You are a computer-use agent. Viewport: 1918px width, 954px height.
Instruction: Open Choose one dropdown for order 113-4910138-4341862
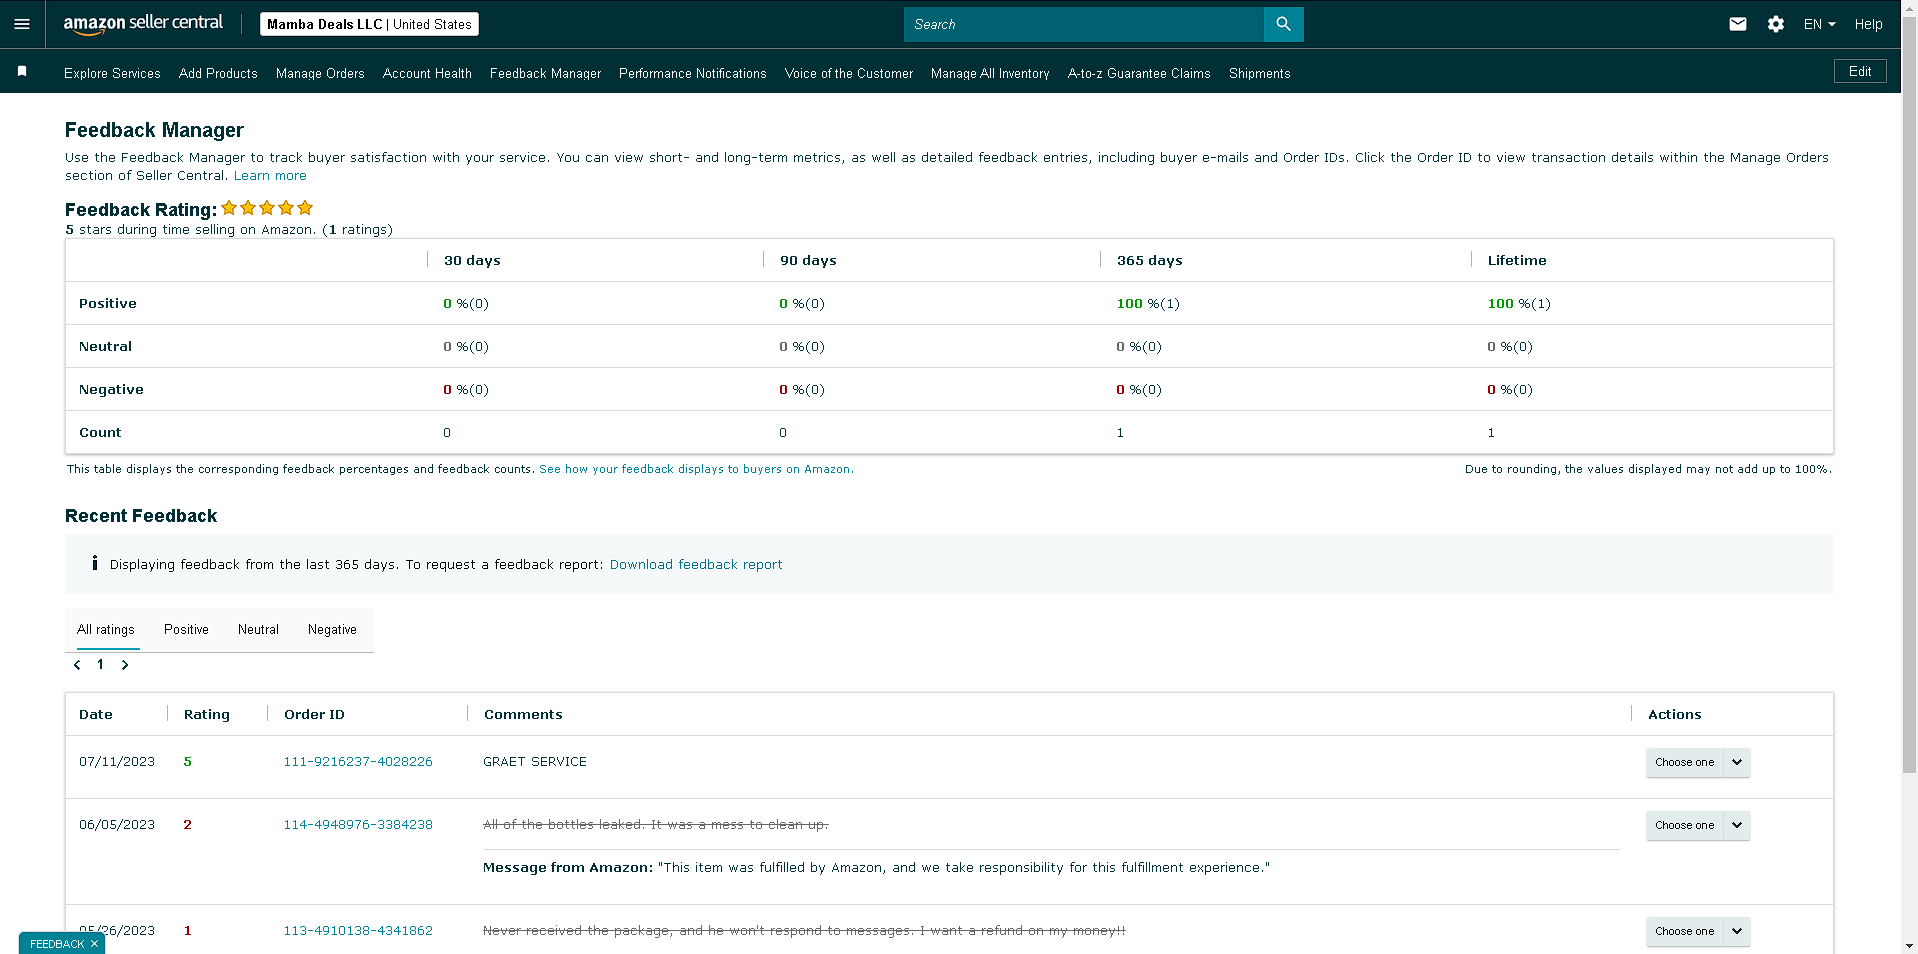tap(1698, 931)
